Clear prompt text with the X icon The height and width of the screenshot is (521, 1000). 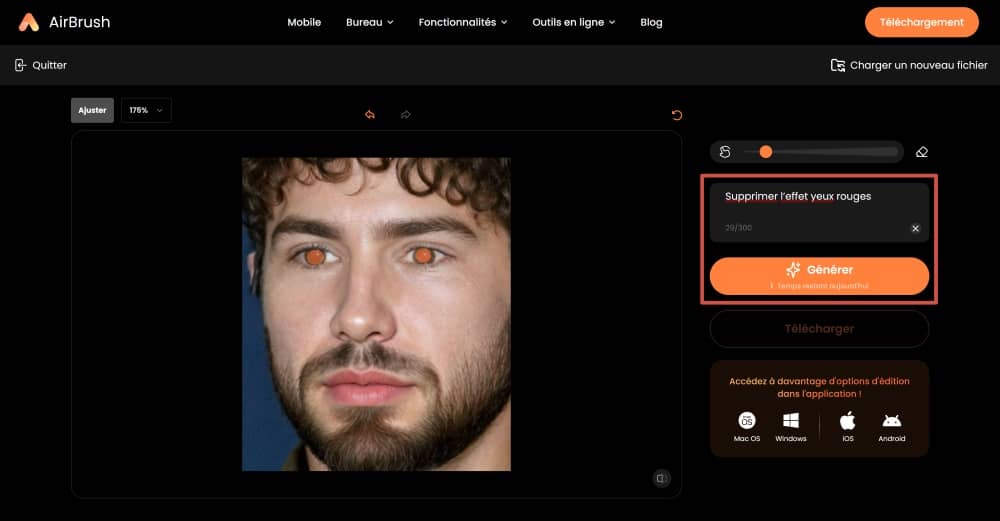[915, 228]
